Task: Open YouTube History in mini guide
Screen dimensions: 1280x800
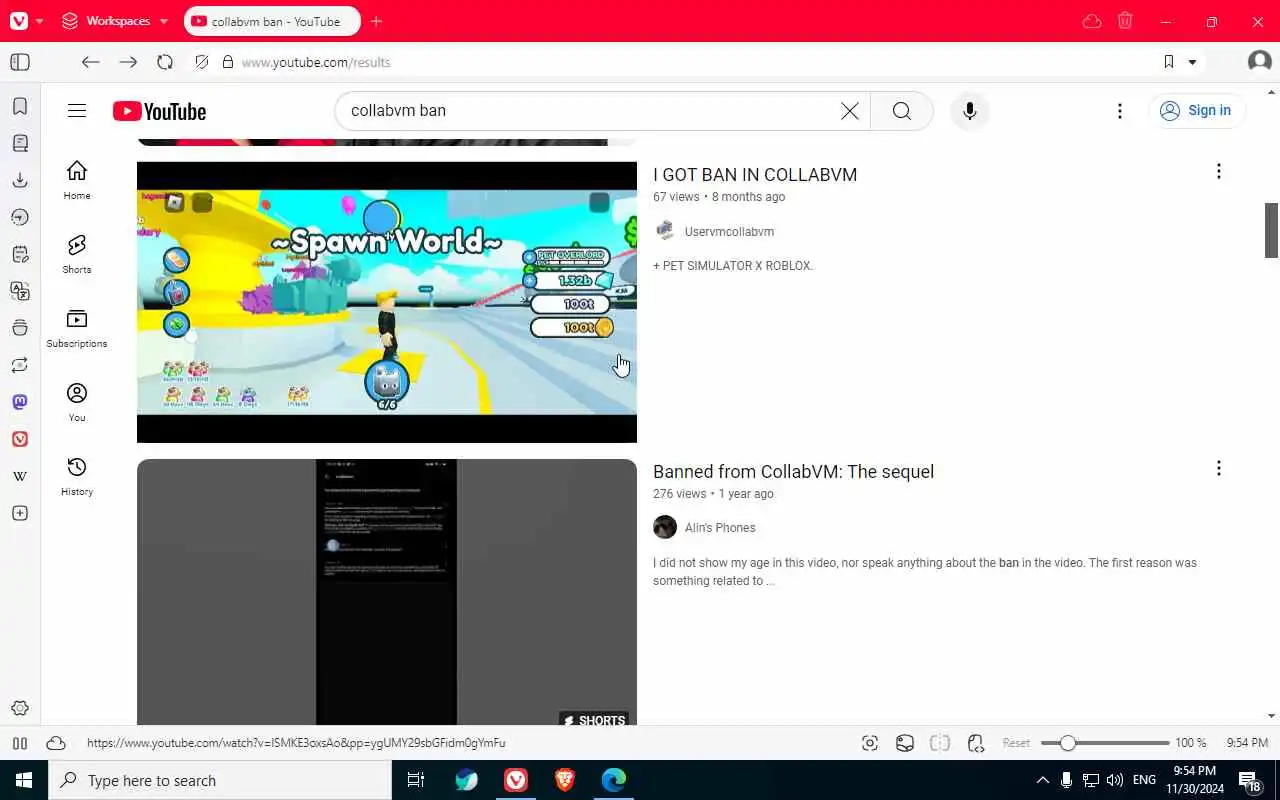Action: tap(77, 477)
